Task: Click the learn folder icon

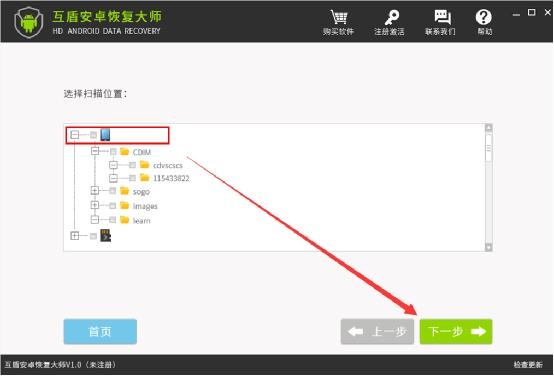Action: 124,220
